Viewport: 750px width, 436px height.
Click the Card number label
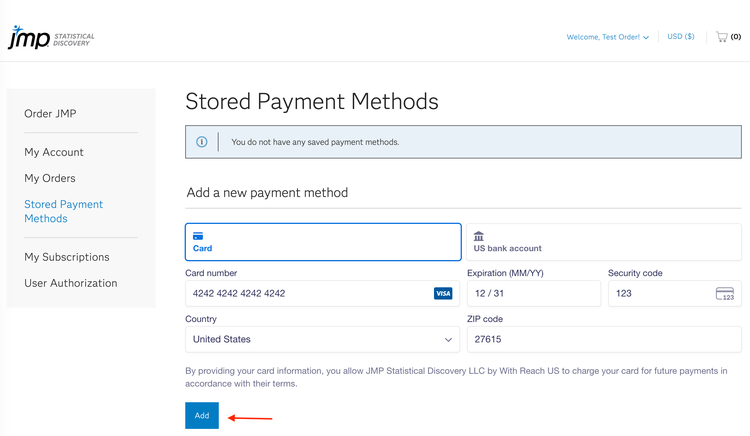coord(211,273)
